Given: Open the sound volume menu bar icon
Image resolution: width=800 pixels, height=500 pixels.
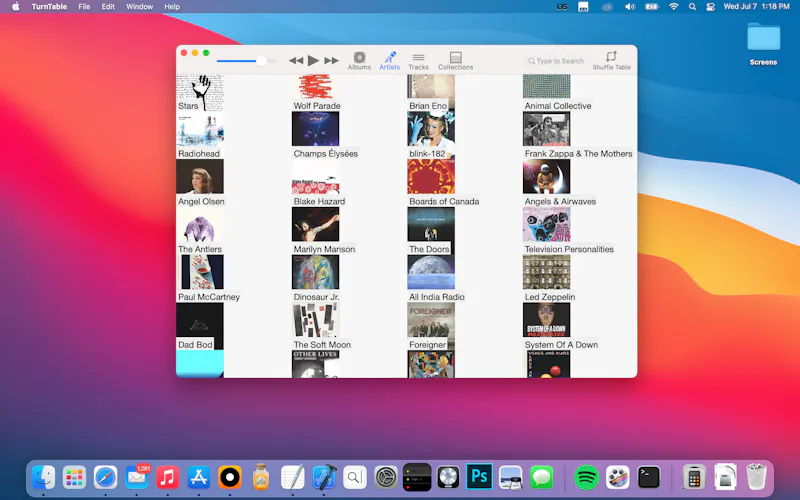Looking at the screenshot, I should click(630, 7).
